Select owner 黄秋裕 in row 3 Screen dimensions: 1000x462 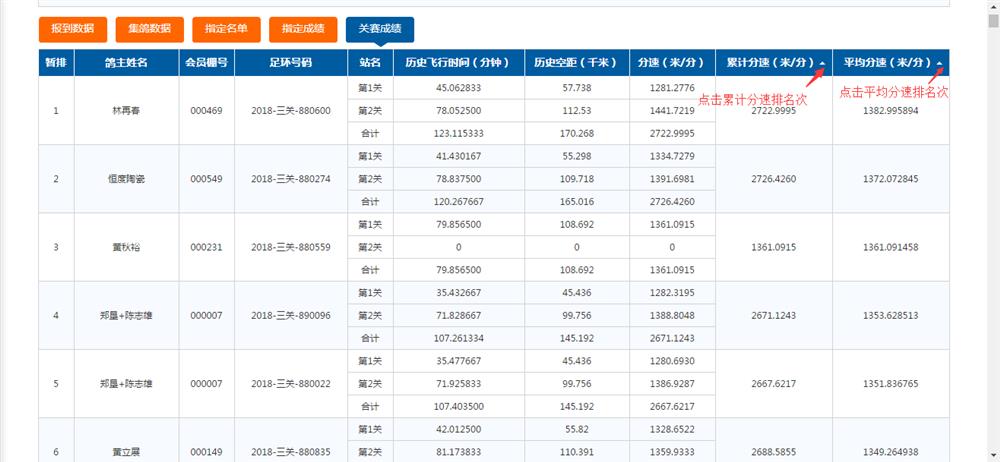(x=126, y=247)
